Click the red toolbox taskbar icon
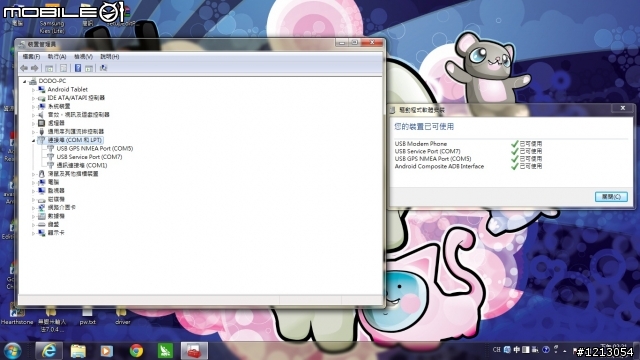Image resolution: width=640 pixels, height=360 pixels. [x=194, y=351]
